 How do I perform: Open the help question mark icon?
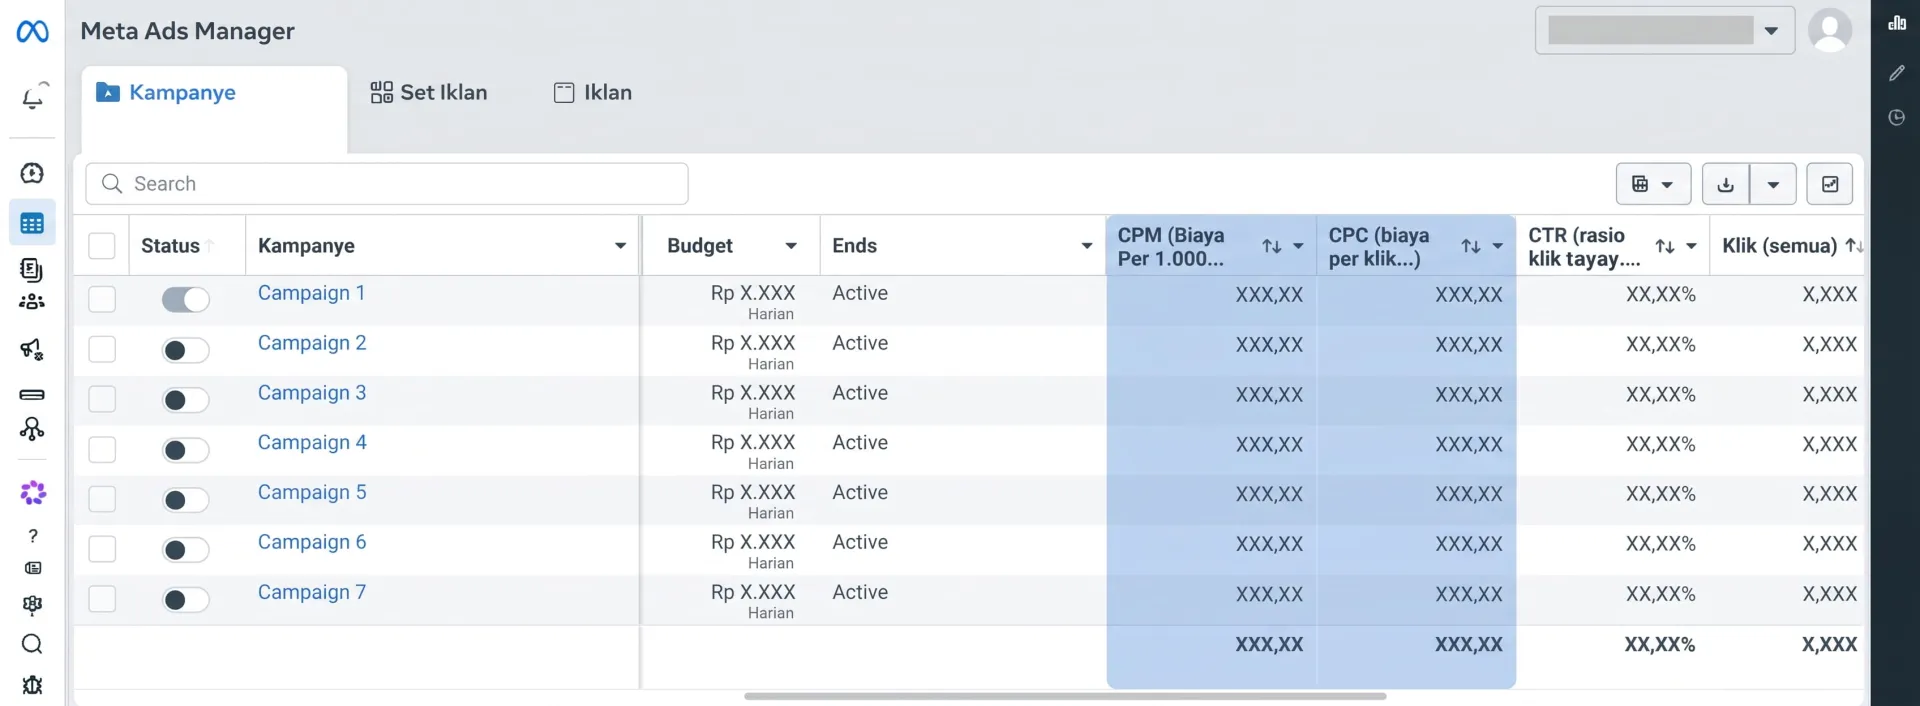coord(33,536)
